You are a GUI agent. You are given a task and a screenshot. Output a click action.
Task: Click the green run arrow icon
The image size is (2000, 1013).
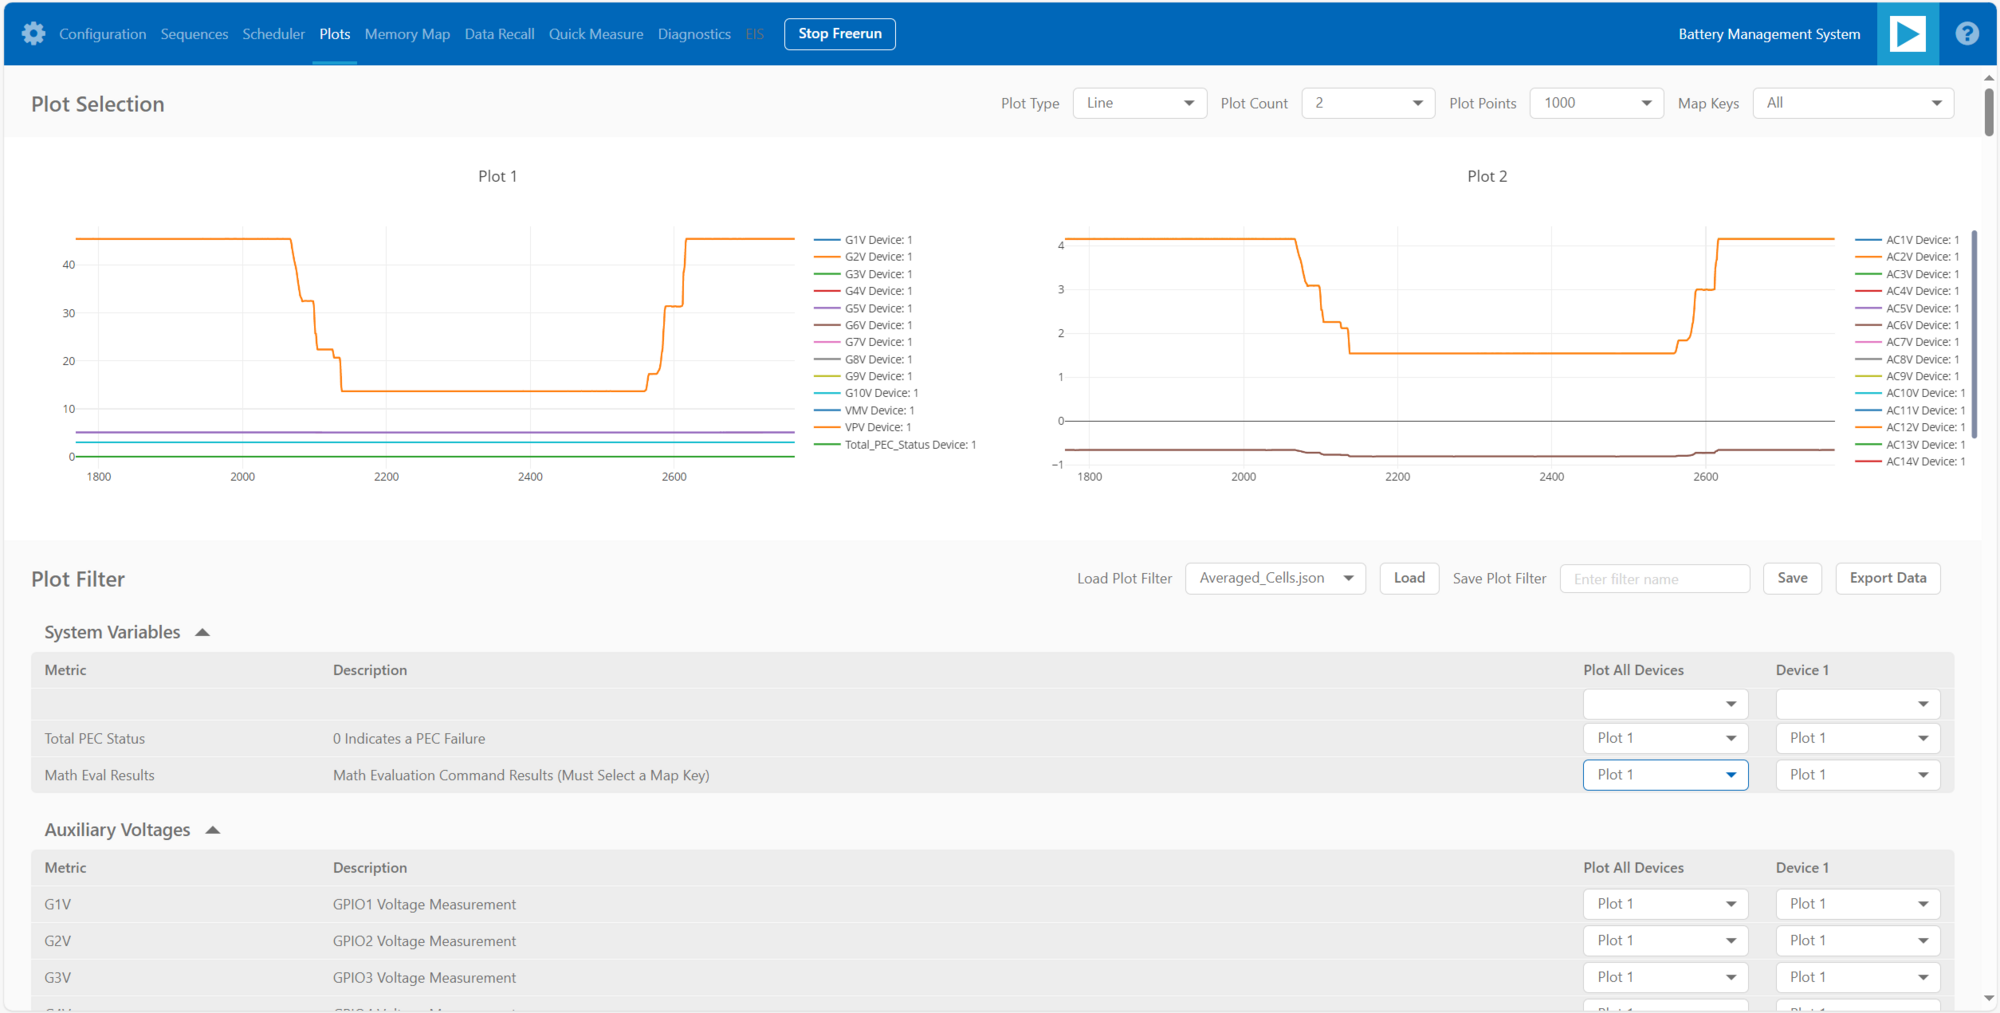click(1907, 33)
